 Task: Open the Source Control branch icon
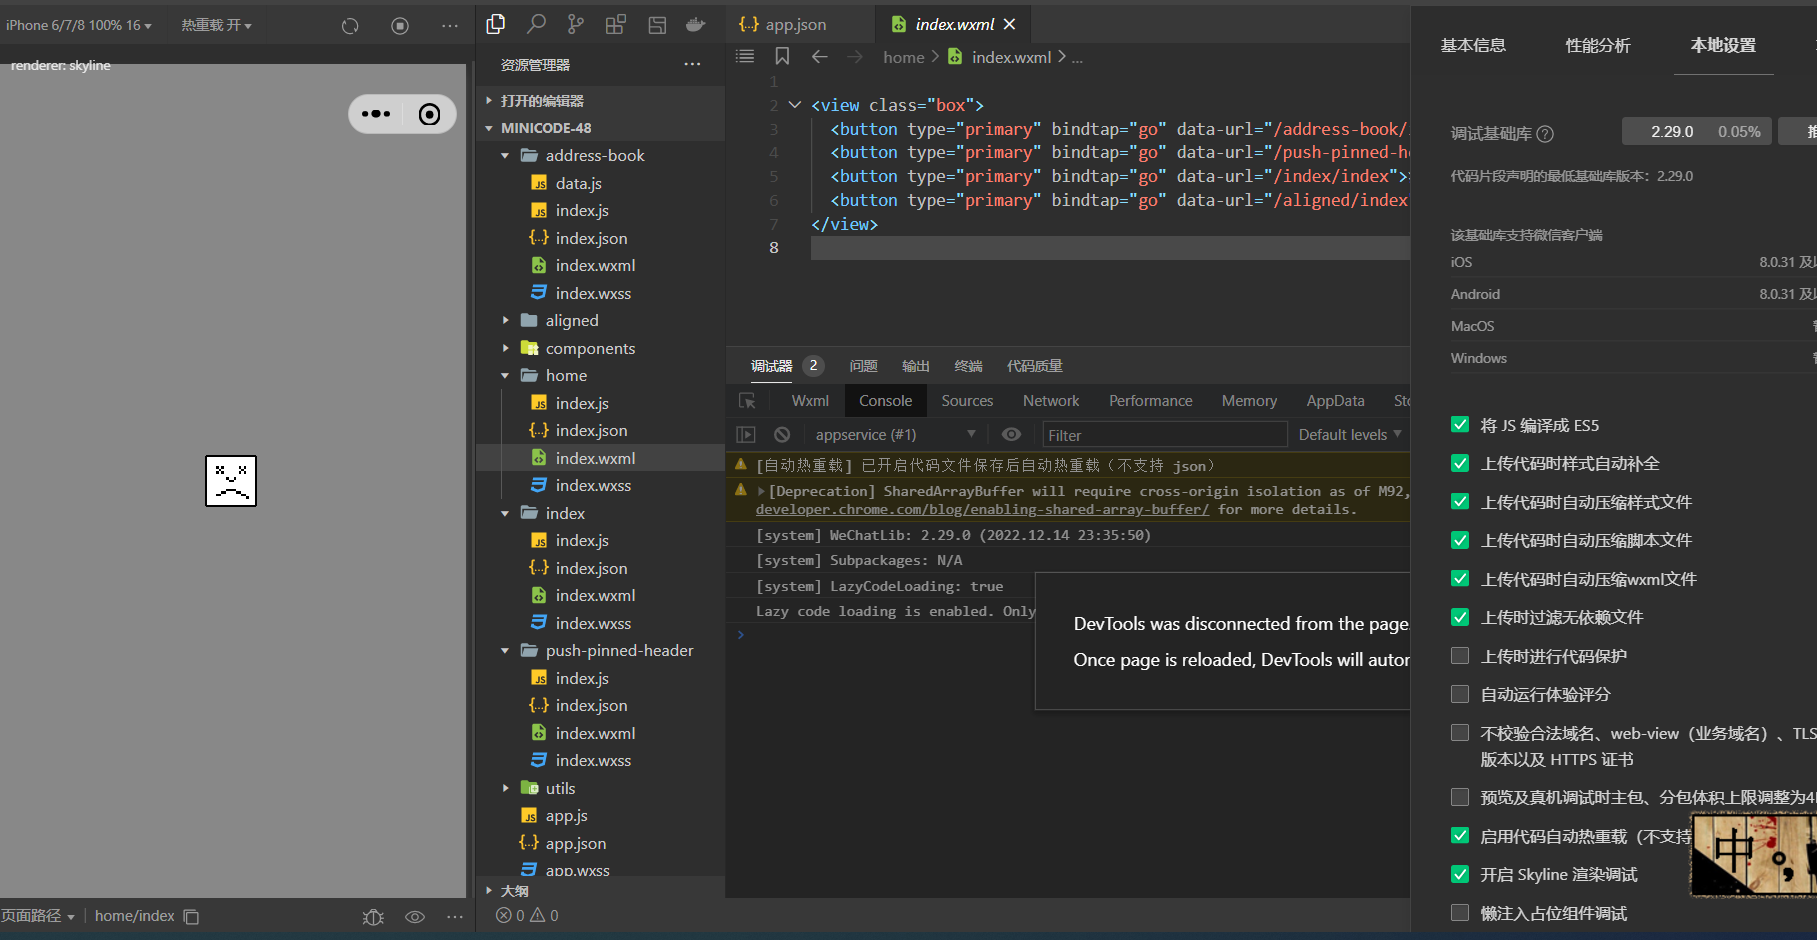click(576, 24)
